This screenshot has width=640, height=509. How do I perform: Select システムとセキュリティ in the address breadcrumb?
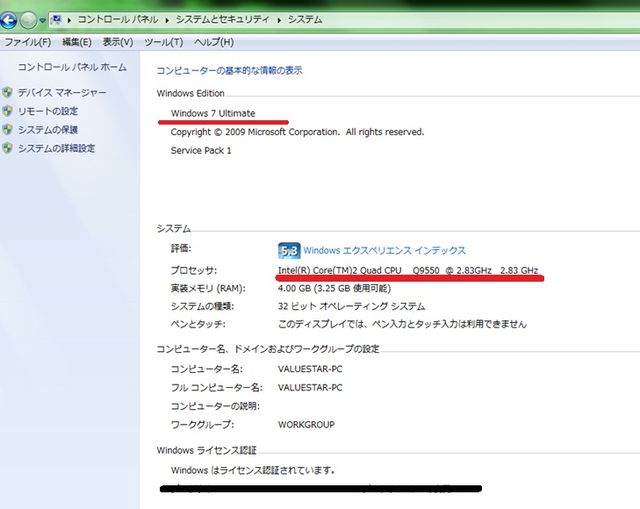(223, 20)
